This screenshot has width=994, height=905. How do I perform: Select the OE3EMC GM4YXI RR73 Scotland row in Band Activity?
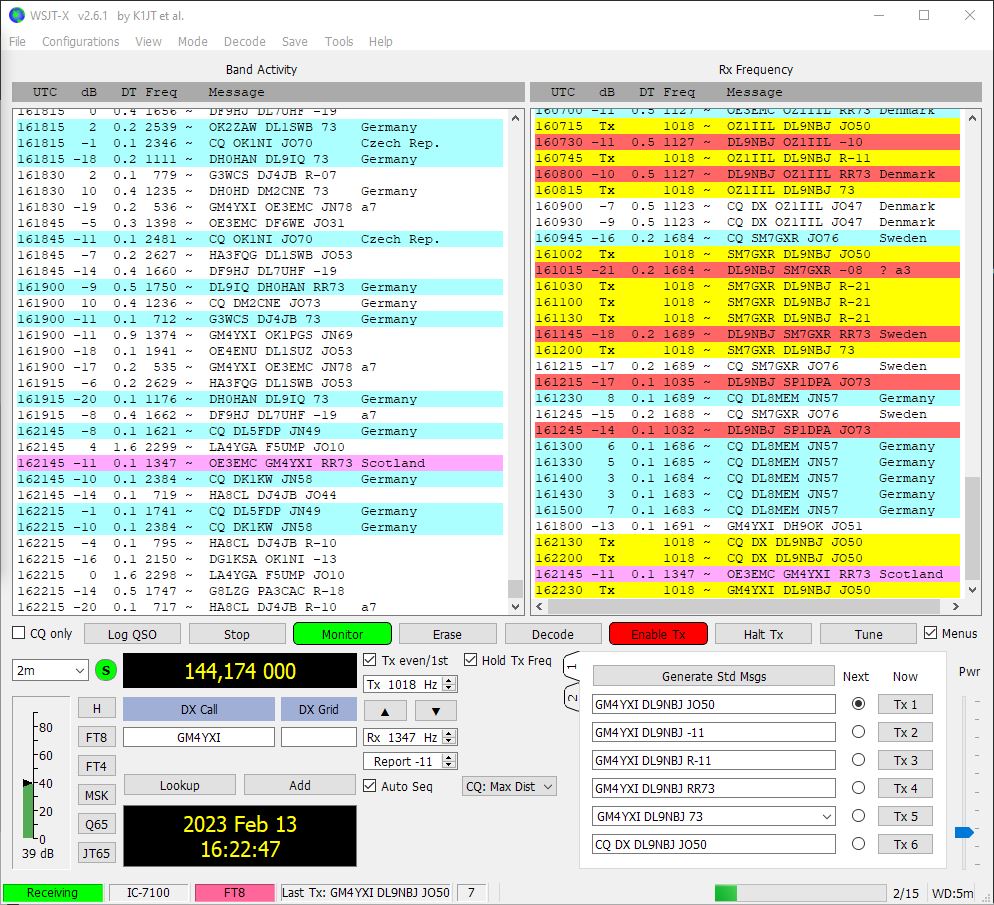click(x=260, y=463)
